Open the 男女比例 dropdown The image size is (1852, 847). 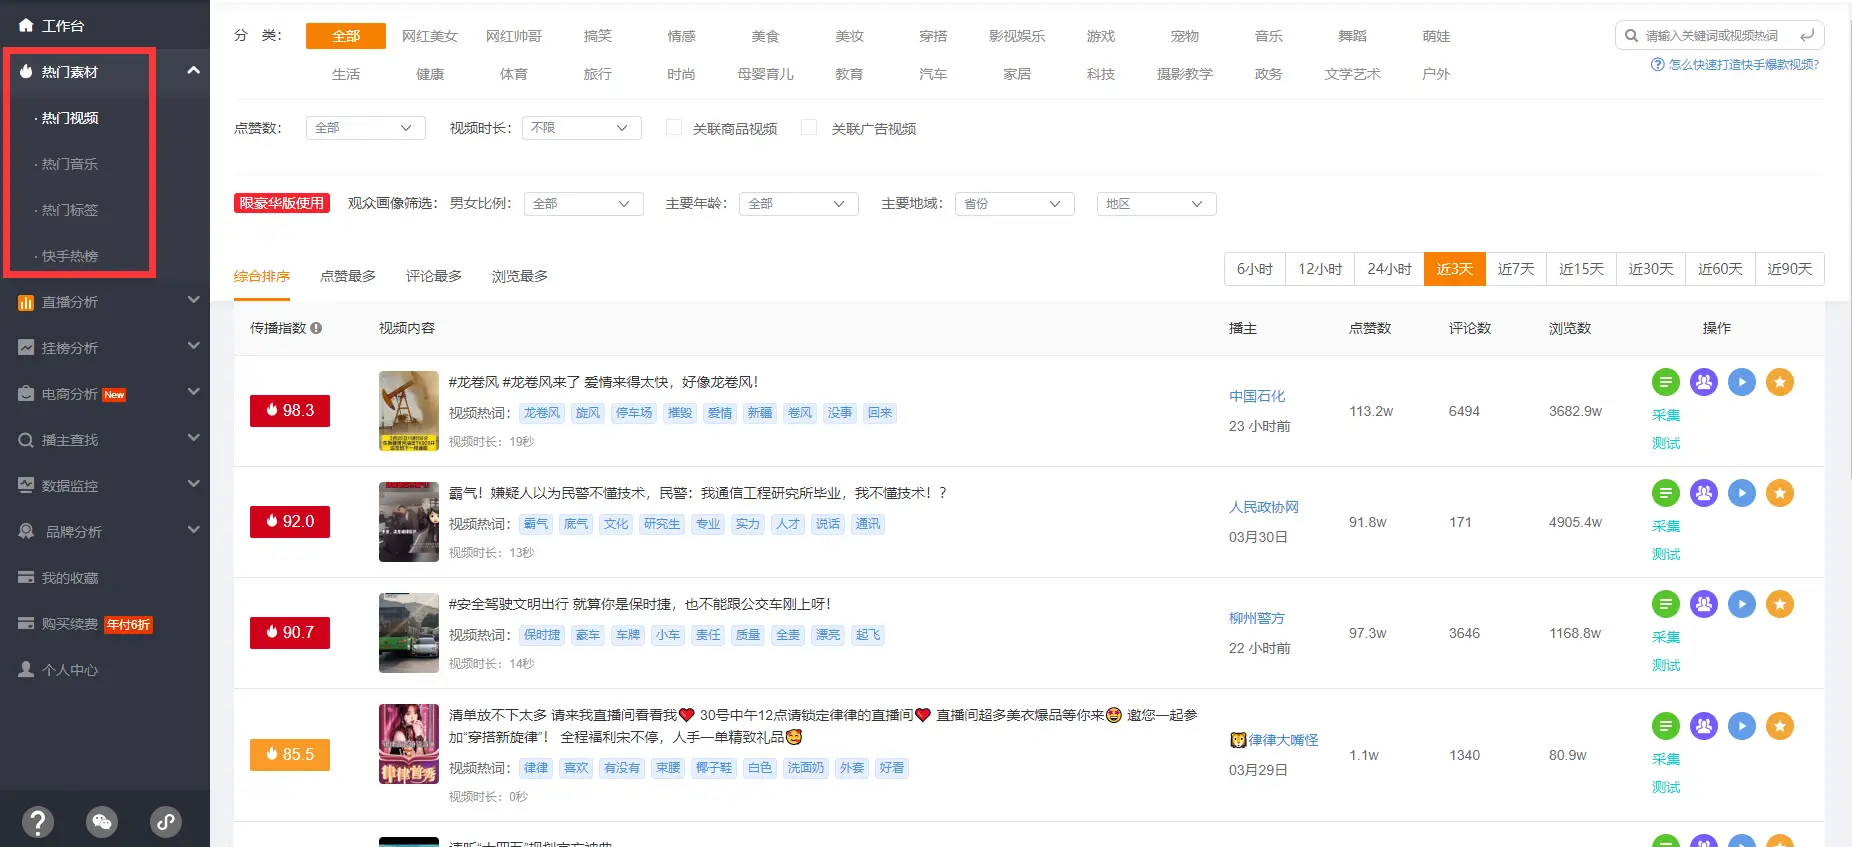click(584, 204)
